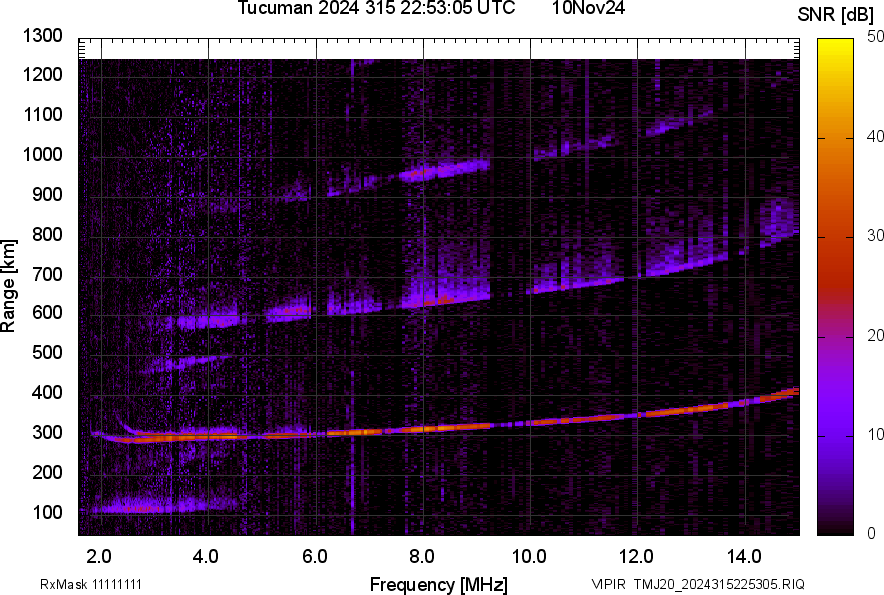Click the 'Range [km]' axis label
884x595 pixels.
(8, 286)
